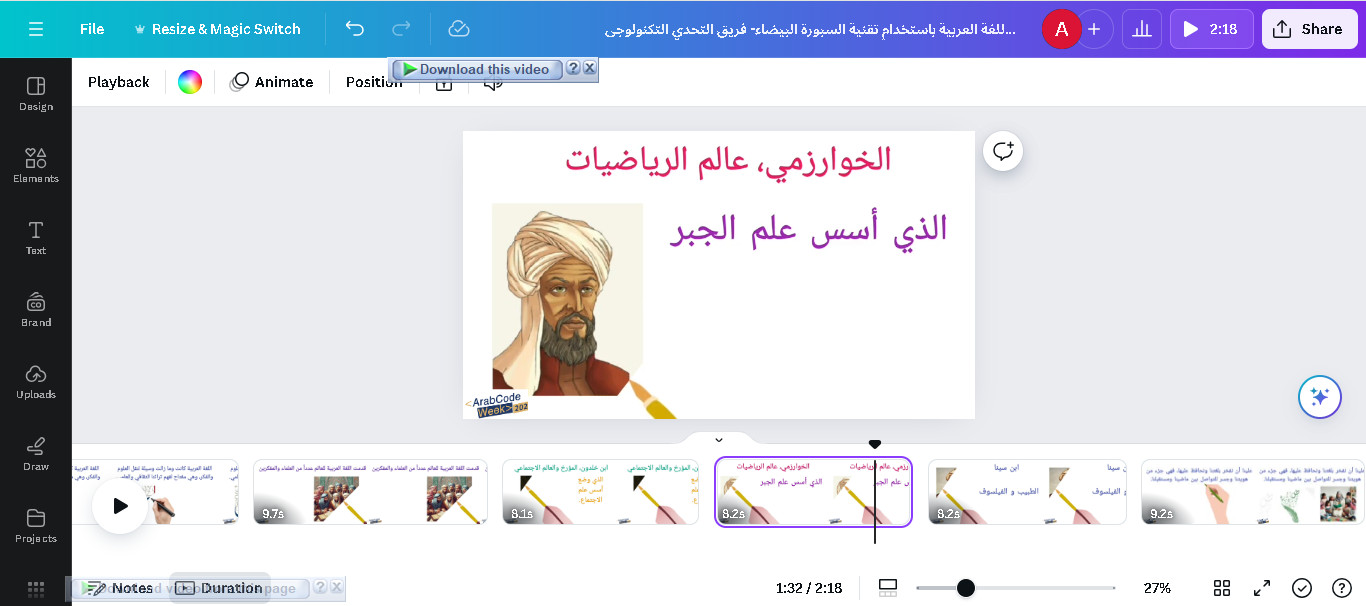Select the ابن سينا 8.2s clip

pyautogui.click(x=1027, y=492)
